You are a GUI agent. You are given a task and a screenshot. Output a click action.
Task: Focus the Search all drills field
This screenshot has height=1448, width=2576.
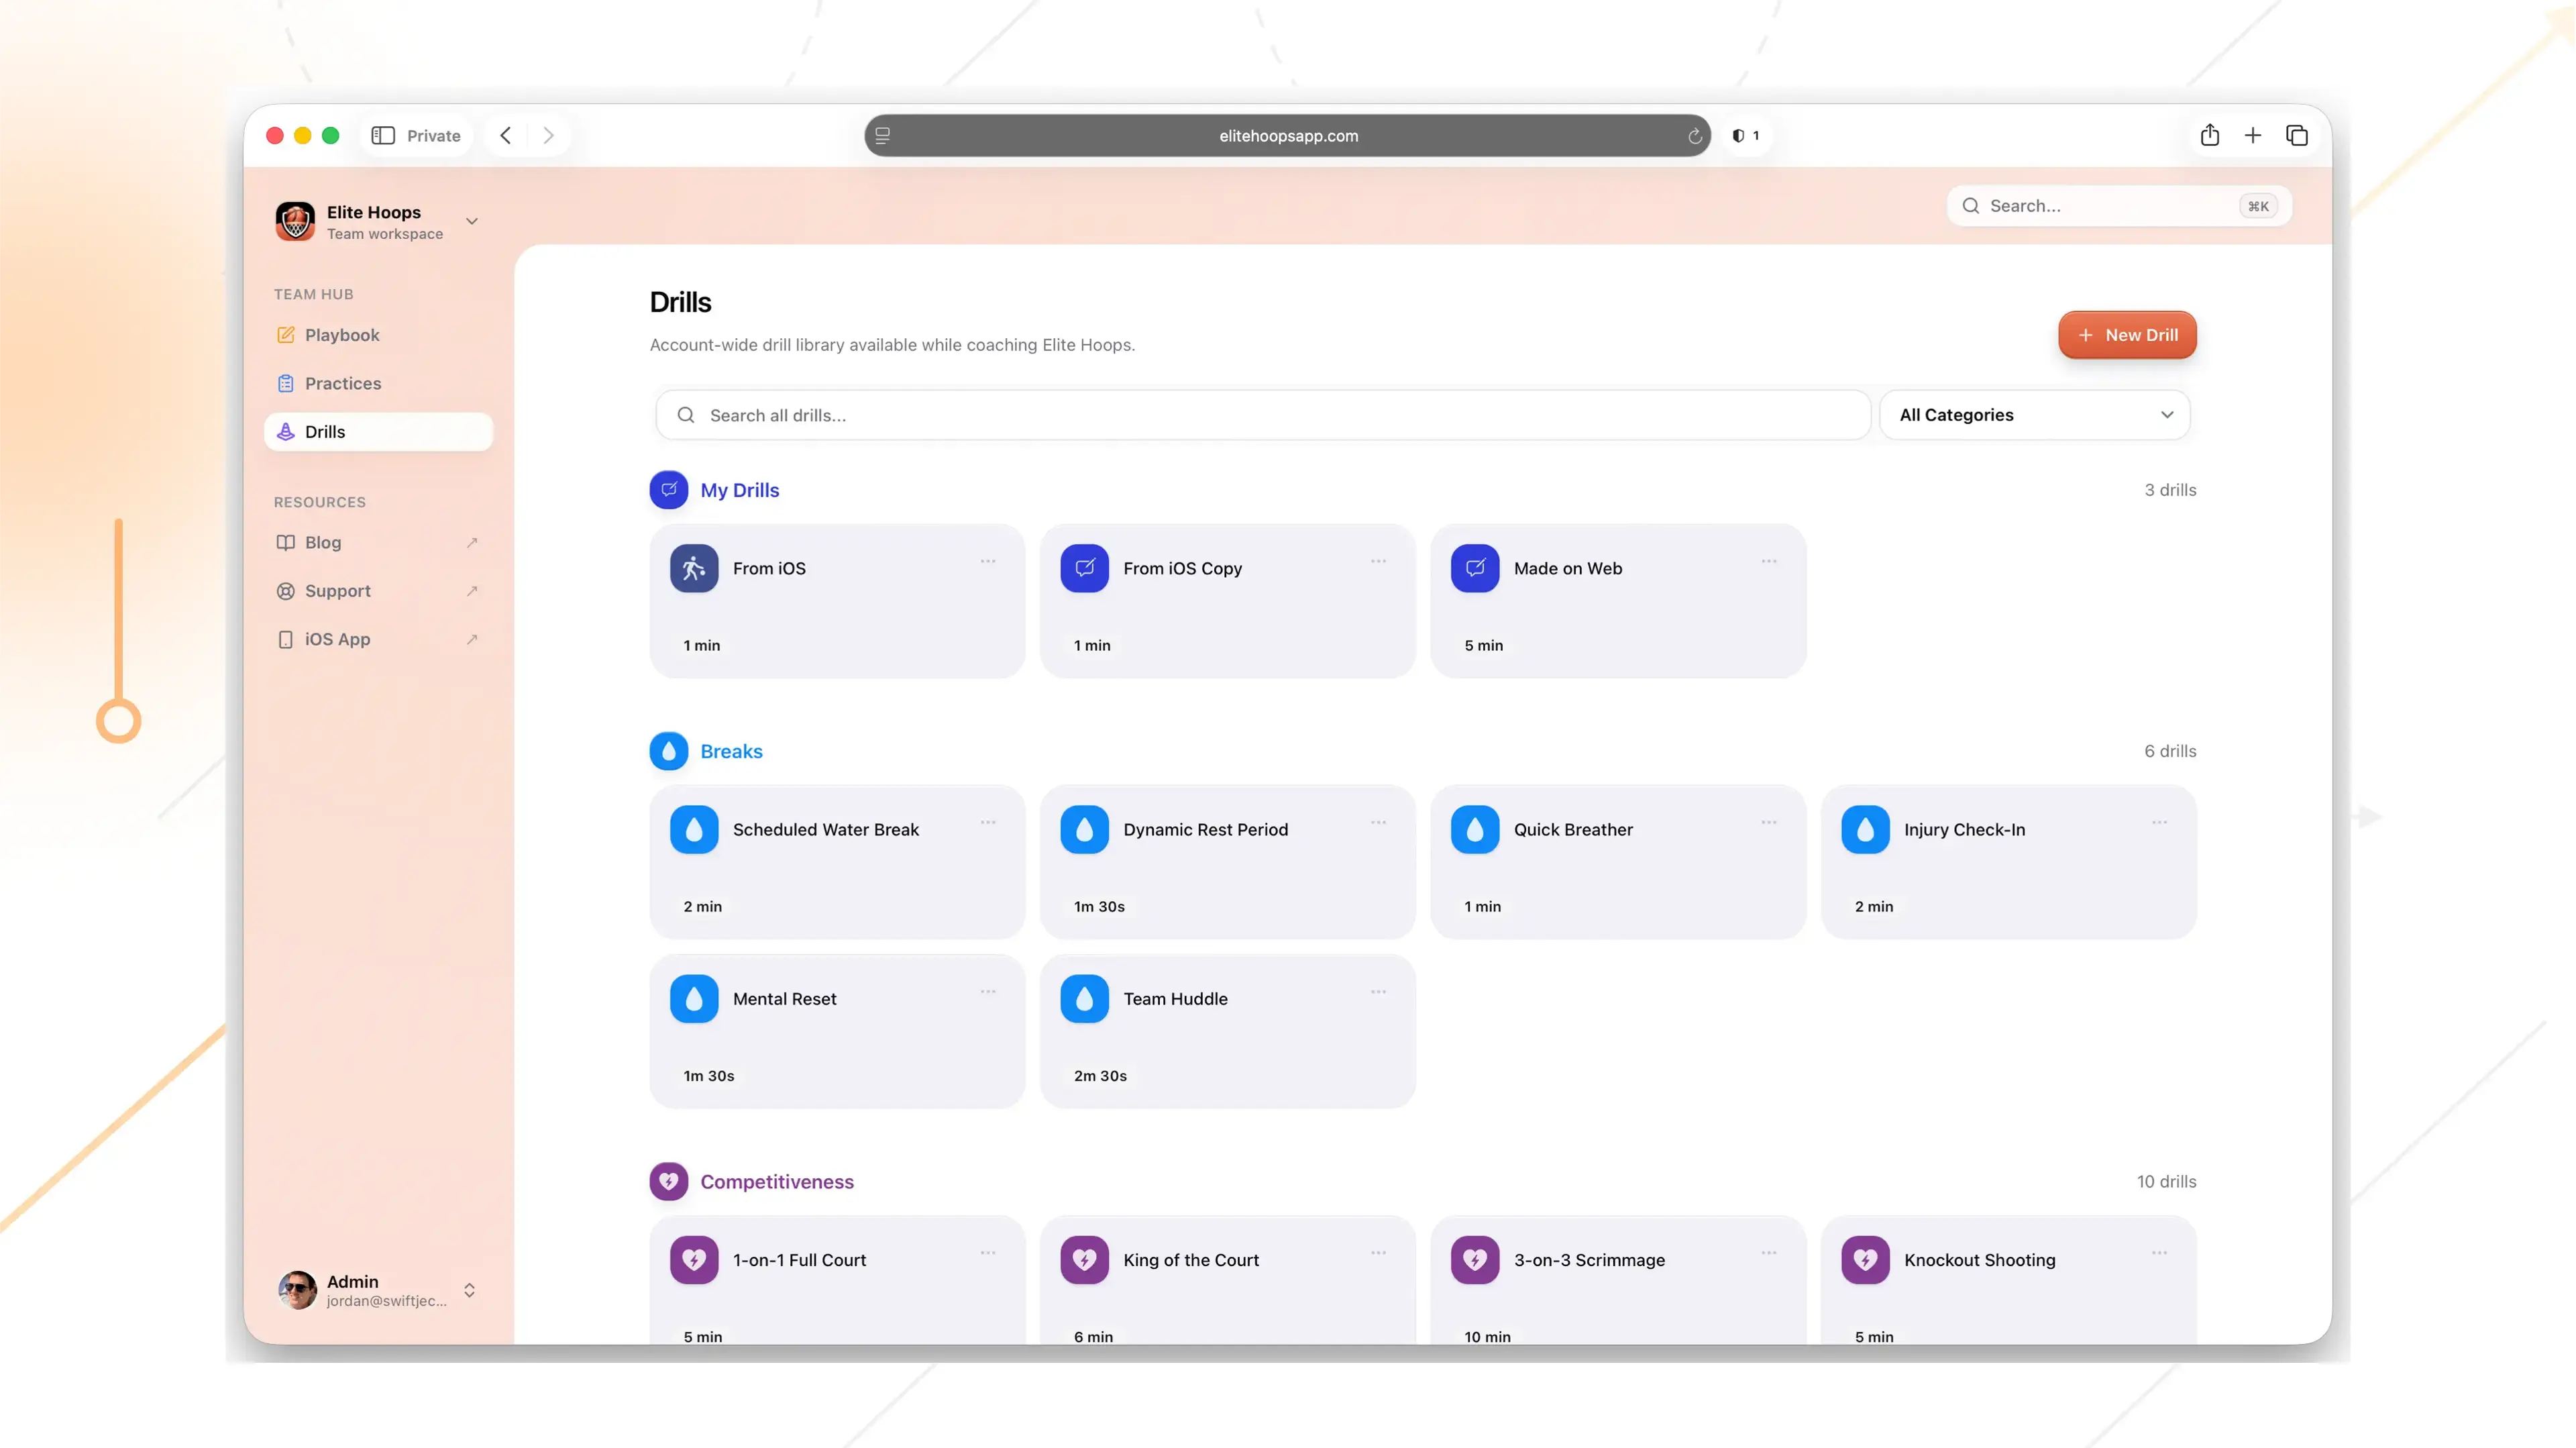pos(1263,415)
